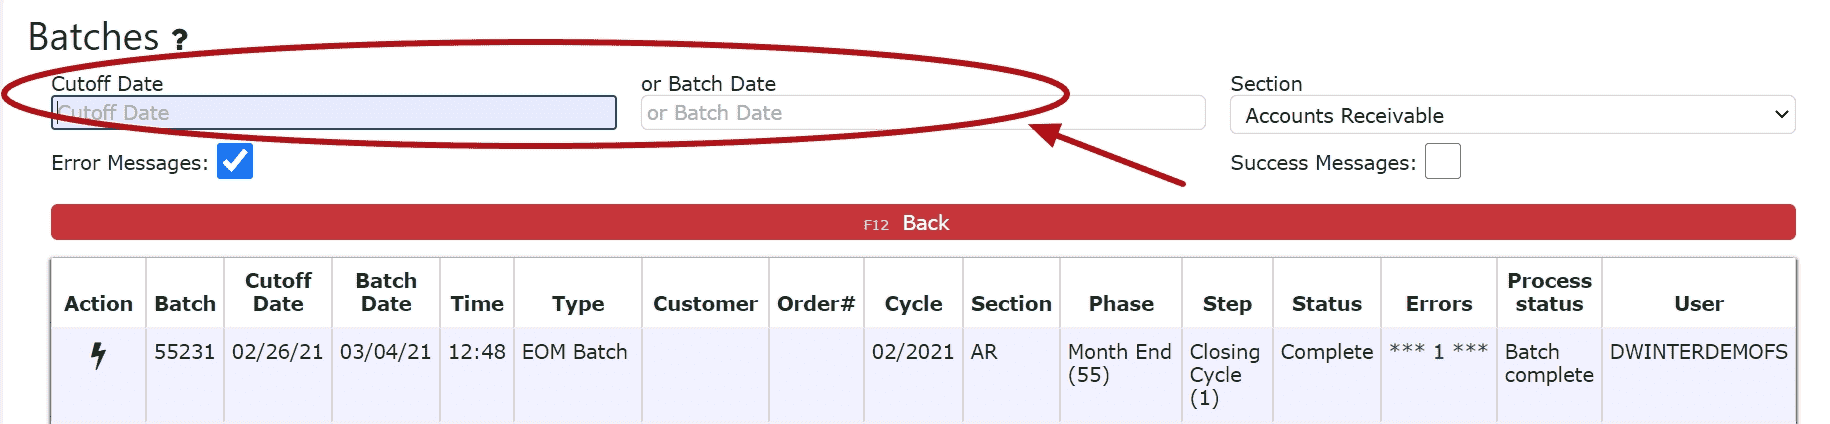Click the red F12 Back button
The width and height of the screenshot is (1830, 424).
coord(923,222)
